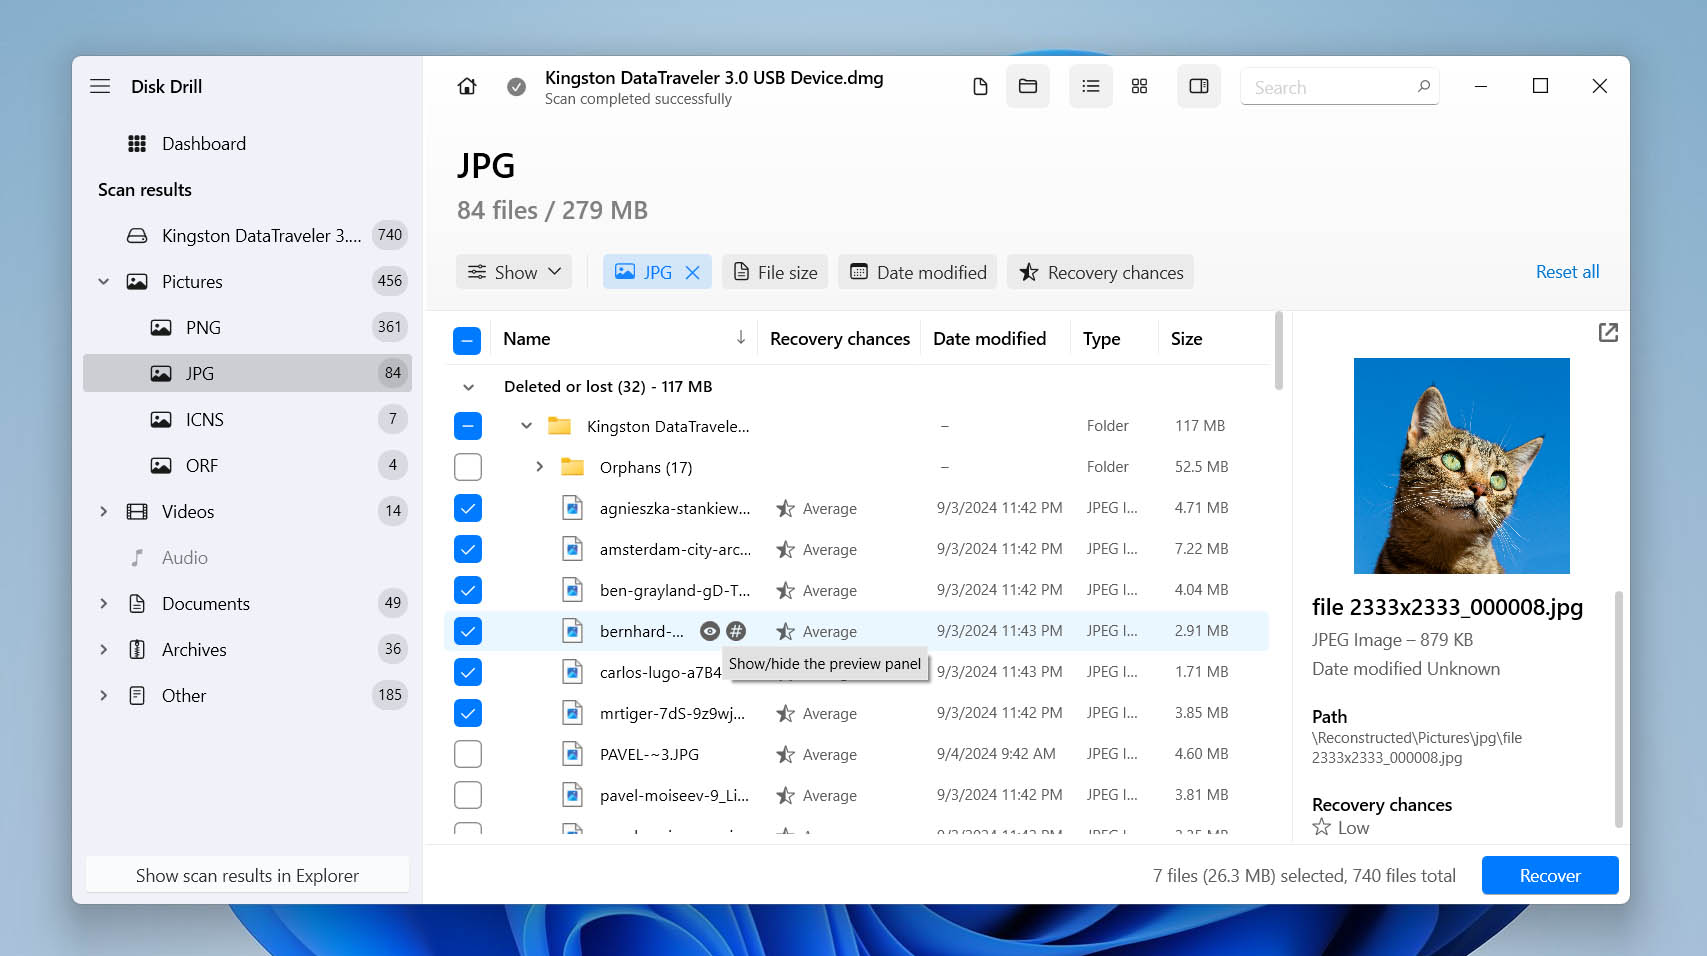Select PNG category in sidebar

(x=247, y=328)
